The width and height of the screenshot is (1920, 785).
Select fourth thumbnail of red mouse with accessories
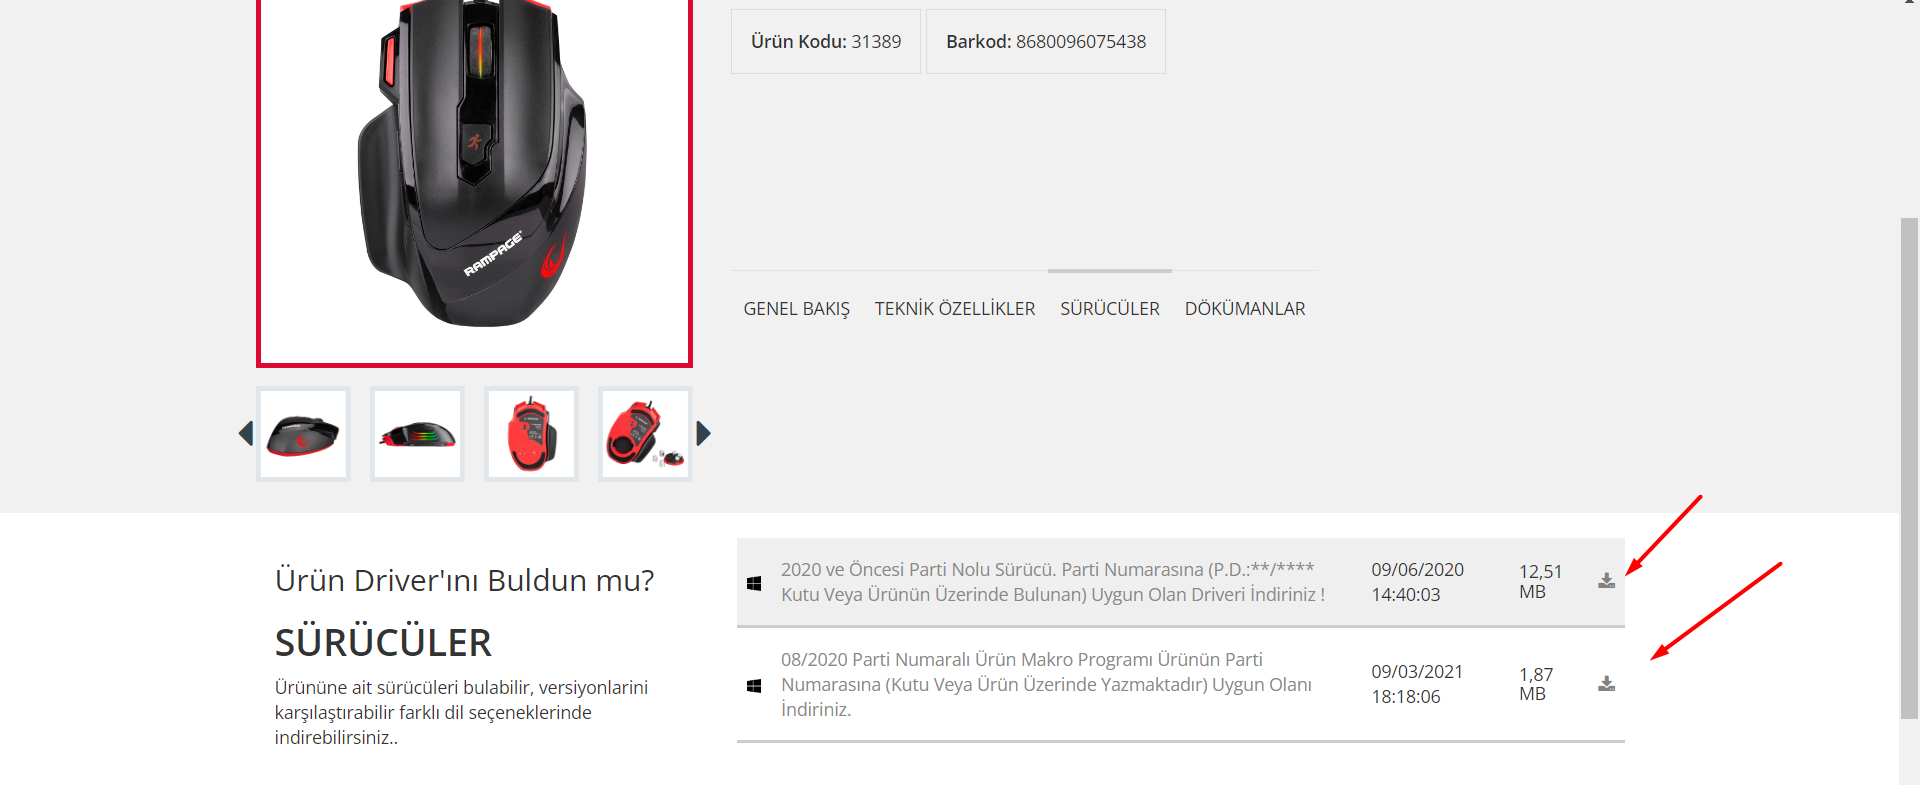click(645, 434)
